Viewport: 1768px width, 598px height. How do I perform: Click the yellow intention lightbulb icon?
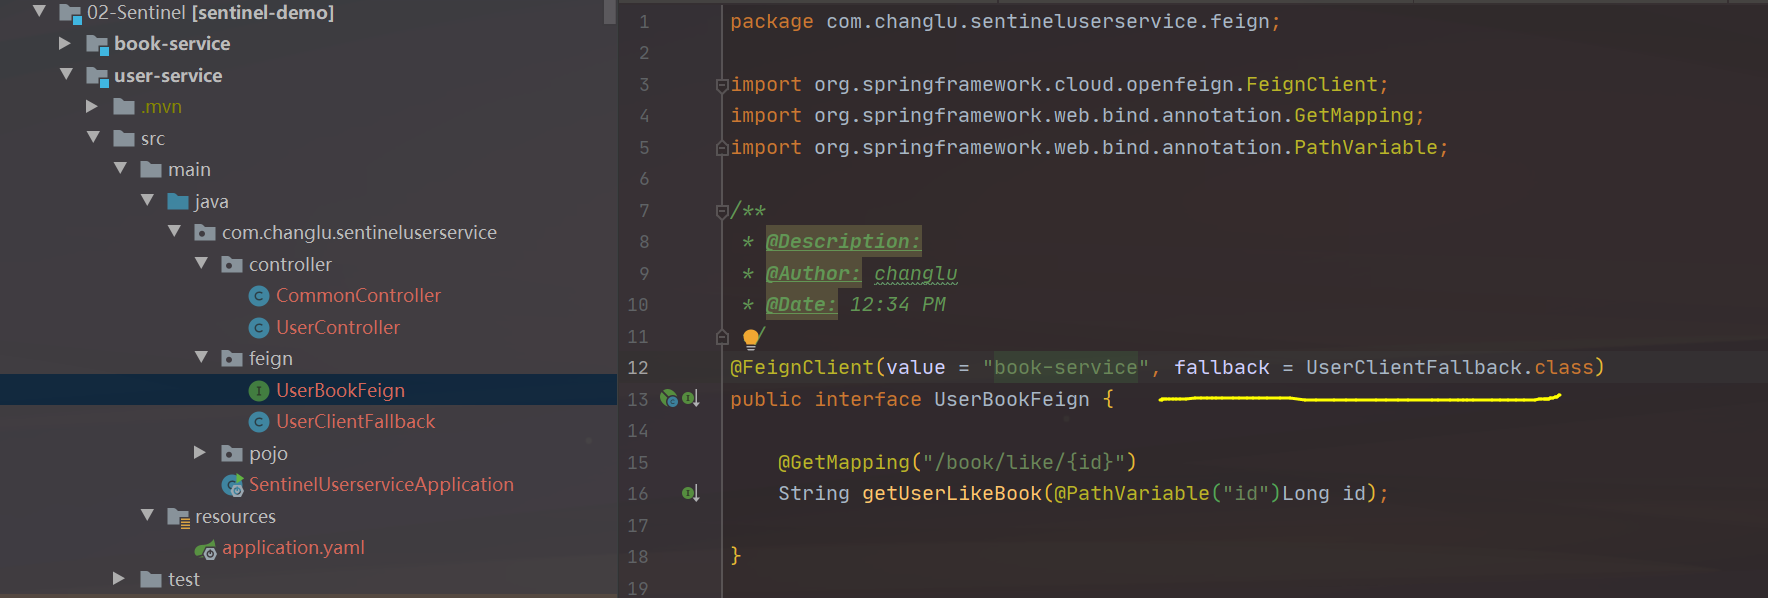[x=752, y=338]
